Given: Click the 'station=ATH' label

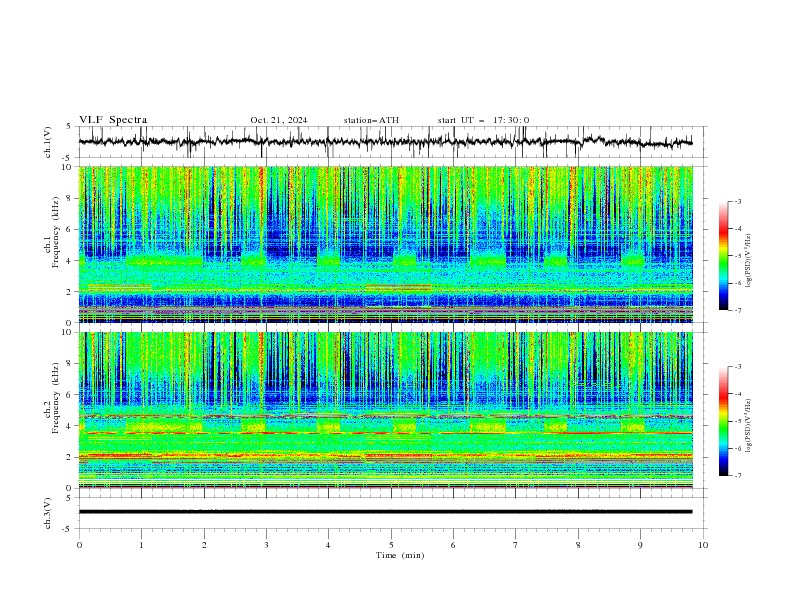Looking at the screenshot, I should [371, 120].
